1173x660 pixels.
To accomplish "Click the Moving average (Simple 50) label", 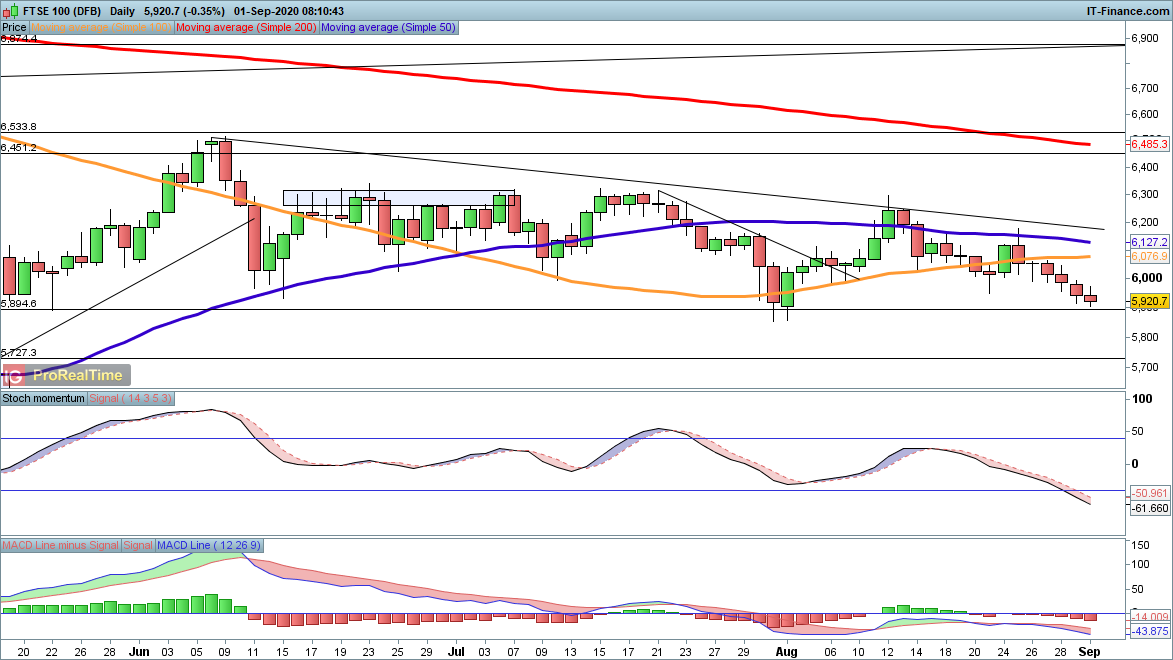I will 388,28.
